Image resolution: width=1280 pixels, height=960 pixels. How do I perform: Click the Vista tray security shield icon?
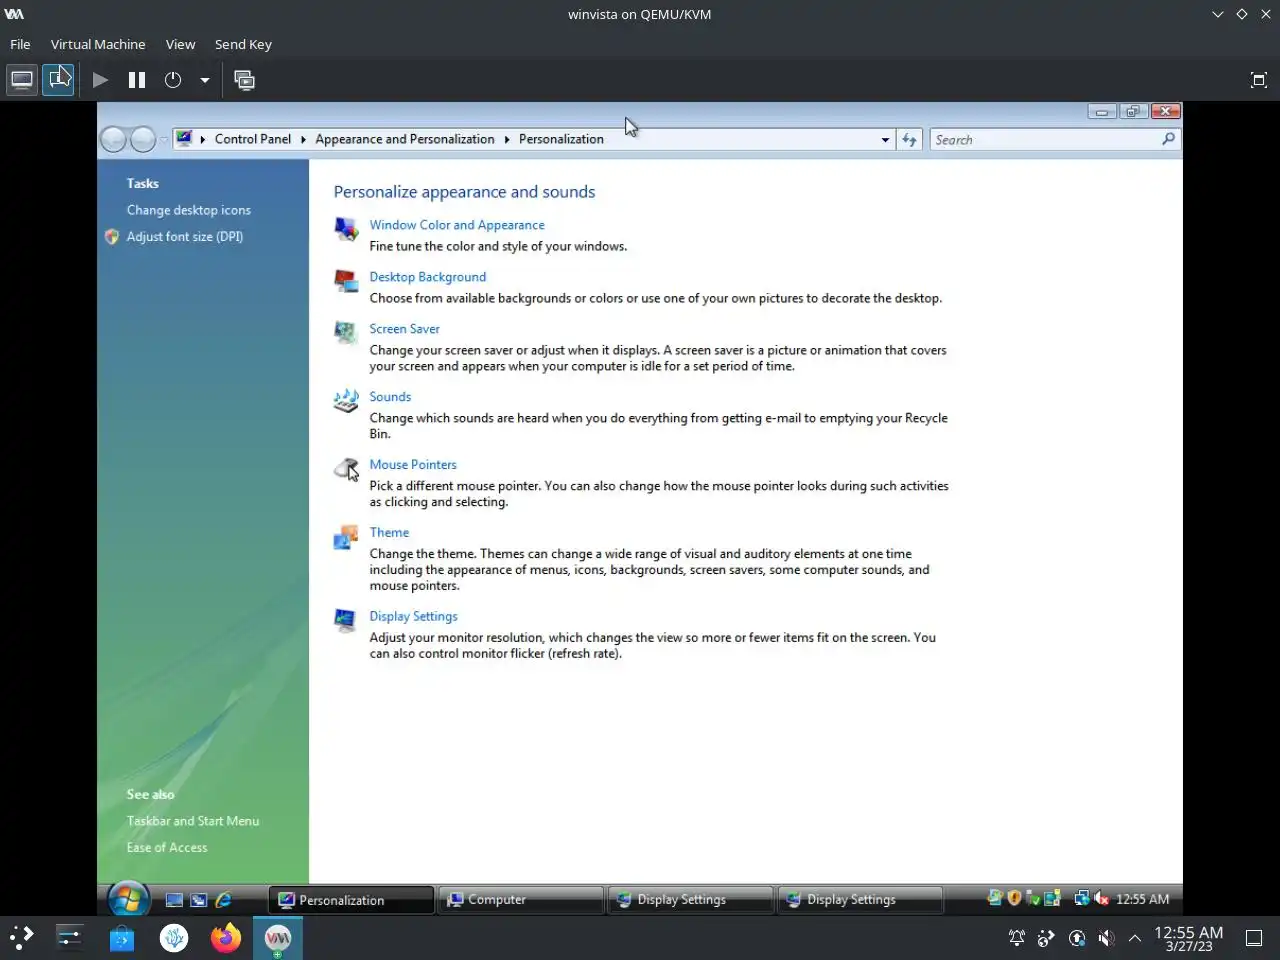pos(1014,898)
